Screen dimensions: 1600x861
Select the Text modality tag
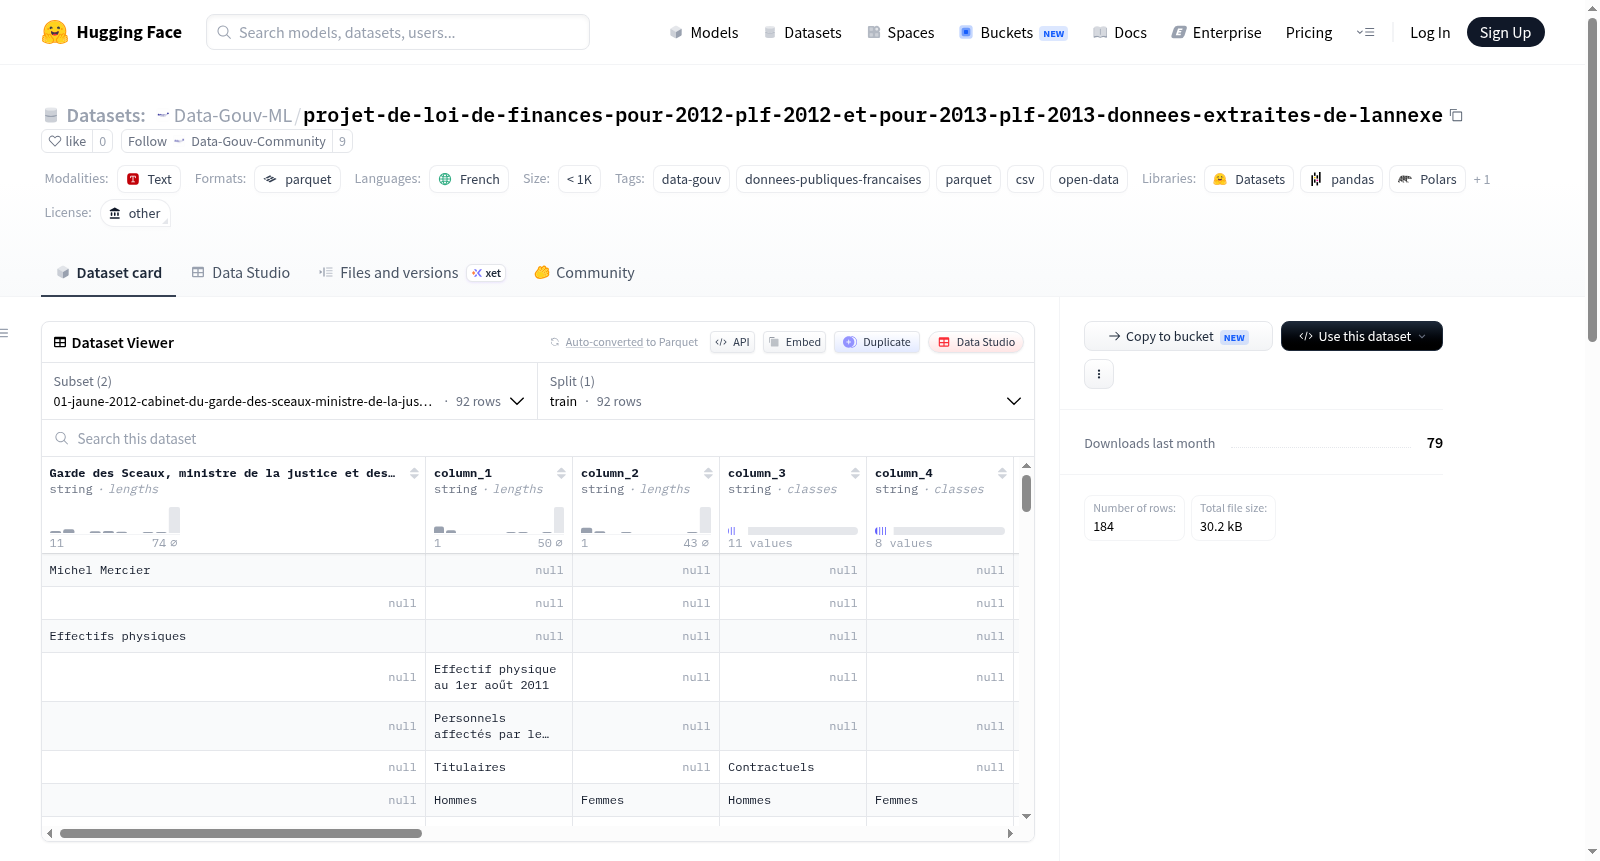149,179
